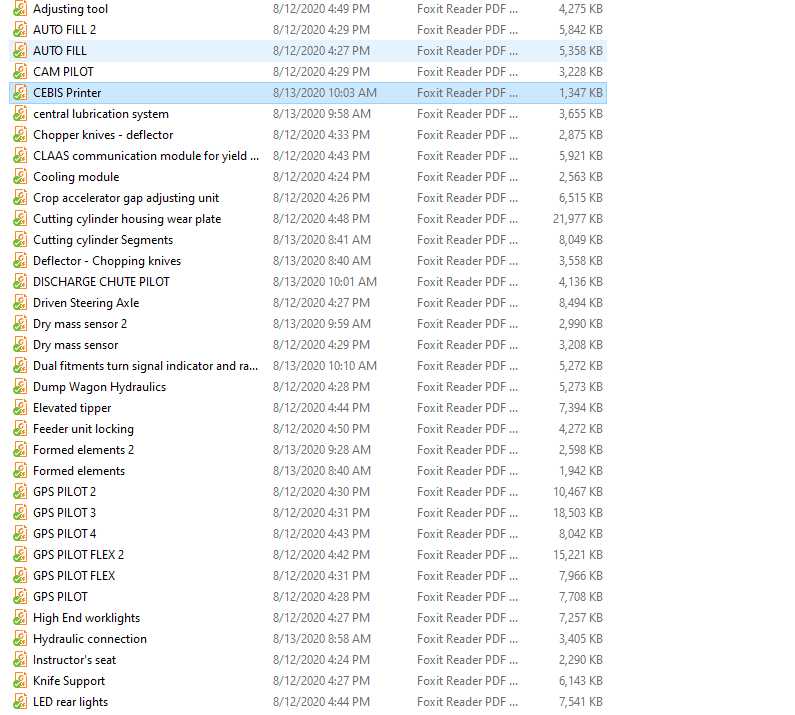Click the DISCHARGE CHUTE PILOT file name
Viewport: 795px width, 715px height.
coord(101,282)
